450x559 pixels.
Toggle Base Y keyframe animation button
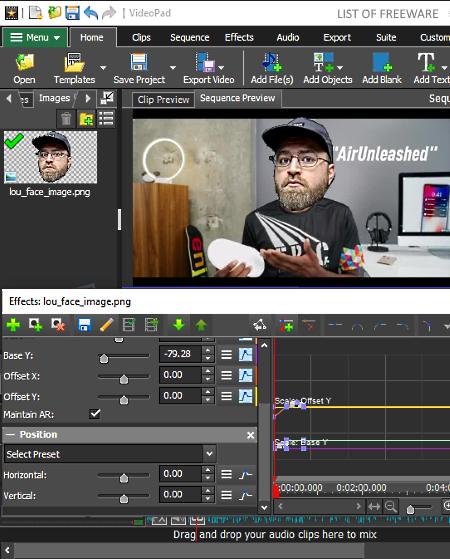(245, 355)
